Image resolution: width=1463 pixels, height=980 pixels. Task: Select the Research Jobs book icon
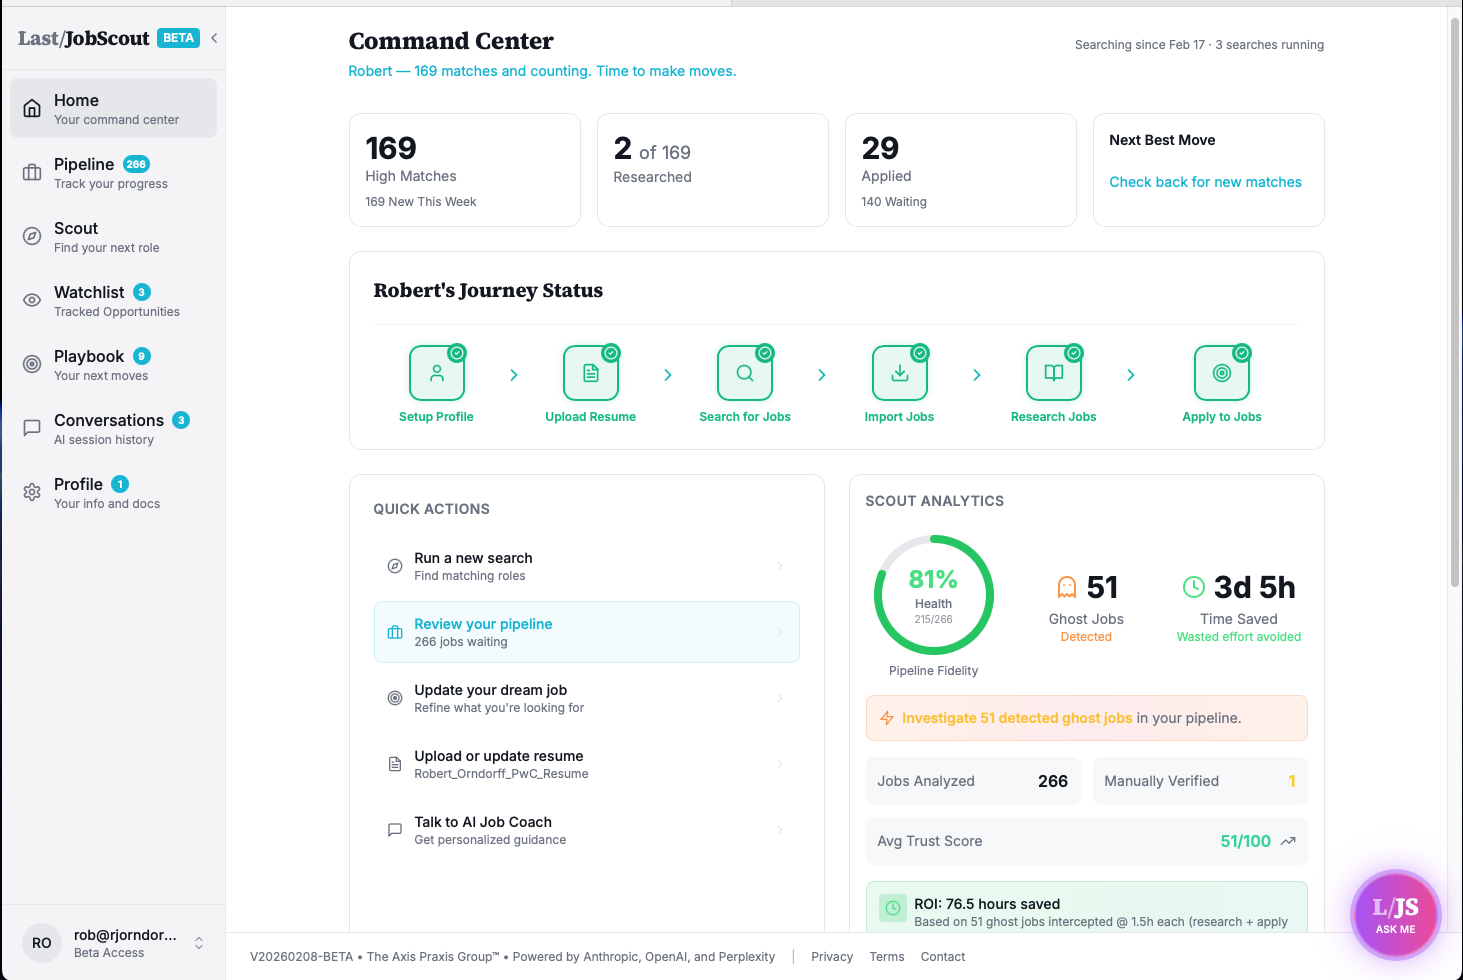tap(1053, 372)
